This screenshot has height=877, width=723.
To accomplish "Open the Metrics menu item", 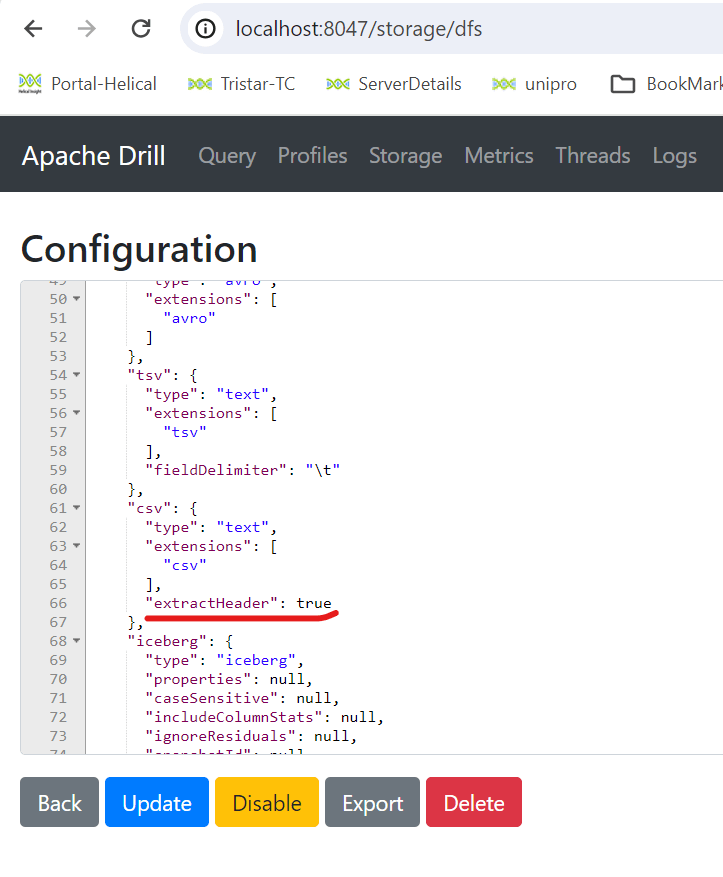I will coord(499,155).
